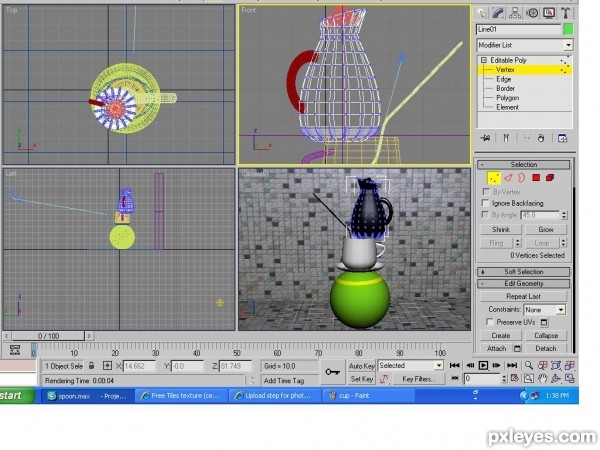The image size is (600, 450).
Task: Open Preserve UVs settings box
Action: tap(544, 323)
